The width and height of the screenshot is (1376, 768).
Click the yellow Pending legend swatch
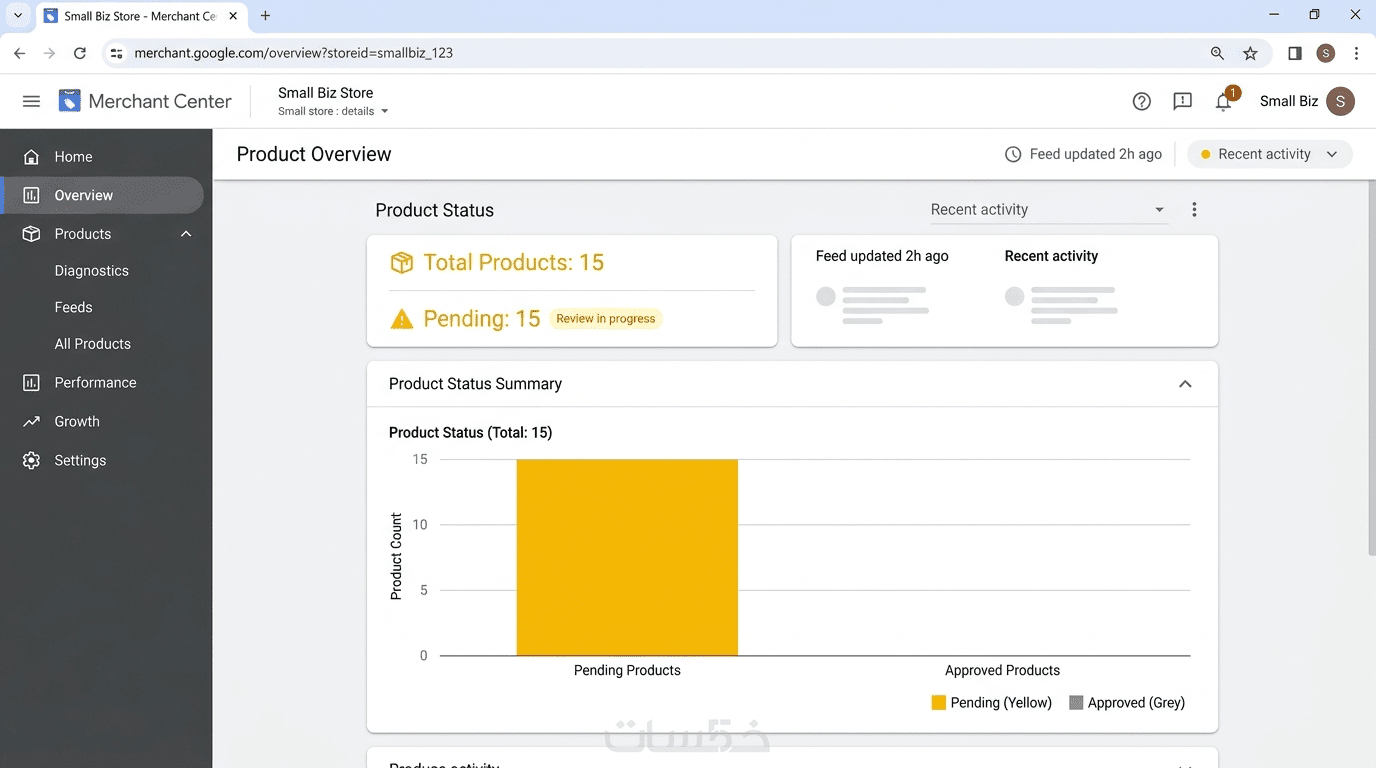pos(938,703)
